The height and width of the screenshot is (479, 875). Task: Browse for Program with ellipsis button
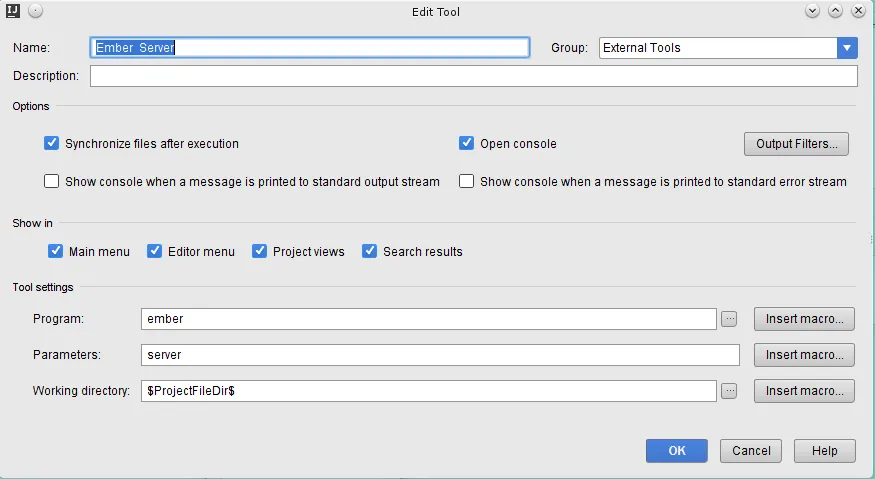point(729,319)
